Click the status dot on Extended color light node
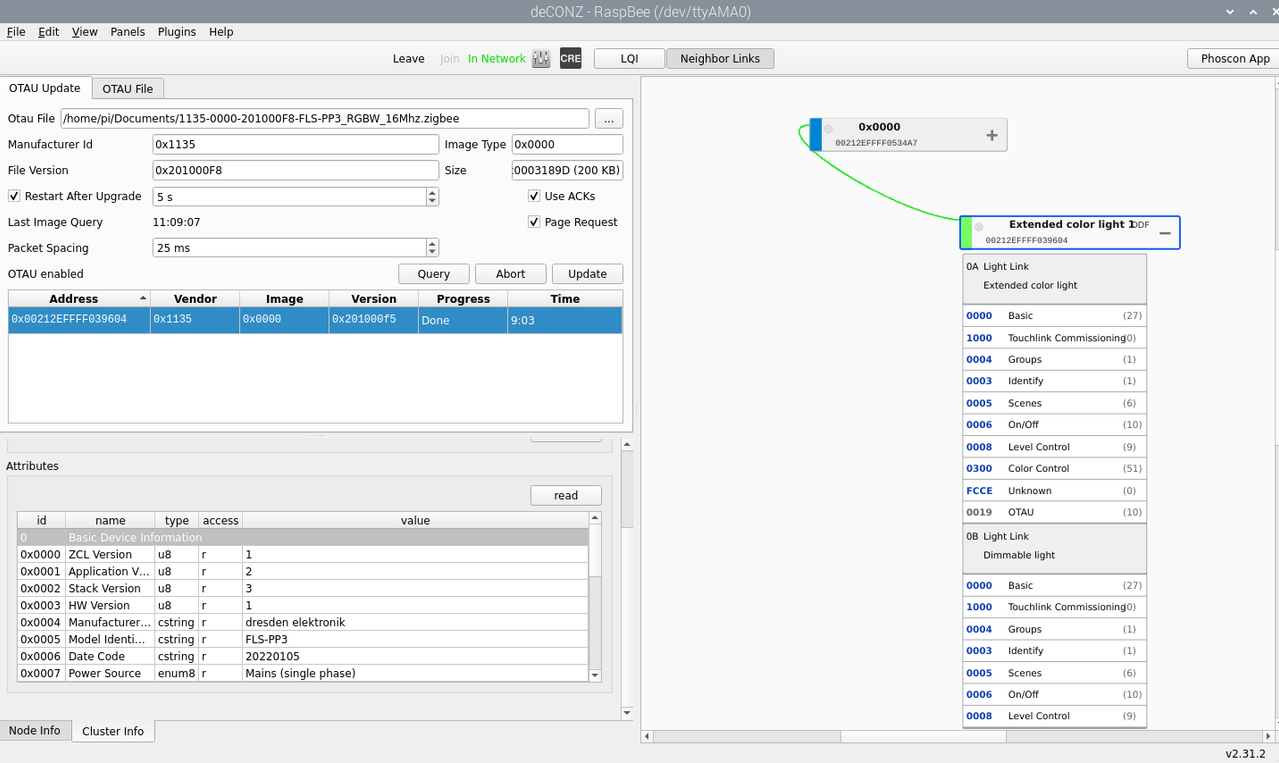The height and width of the screenshot is (763, 1279). [978, 227]
